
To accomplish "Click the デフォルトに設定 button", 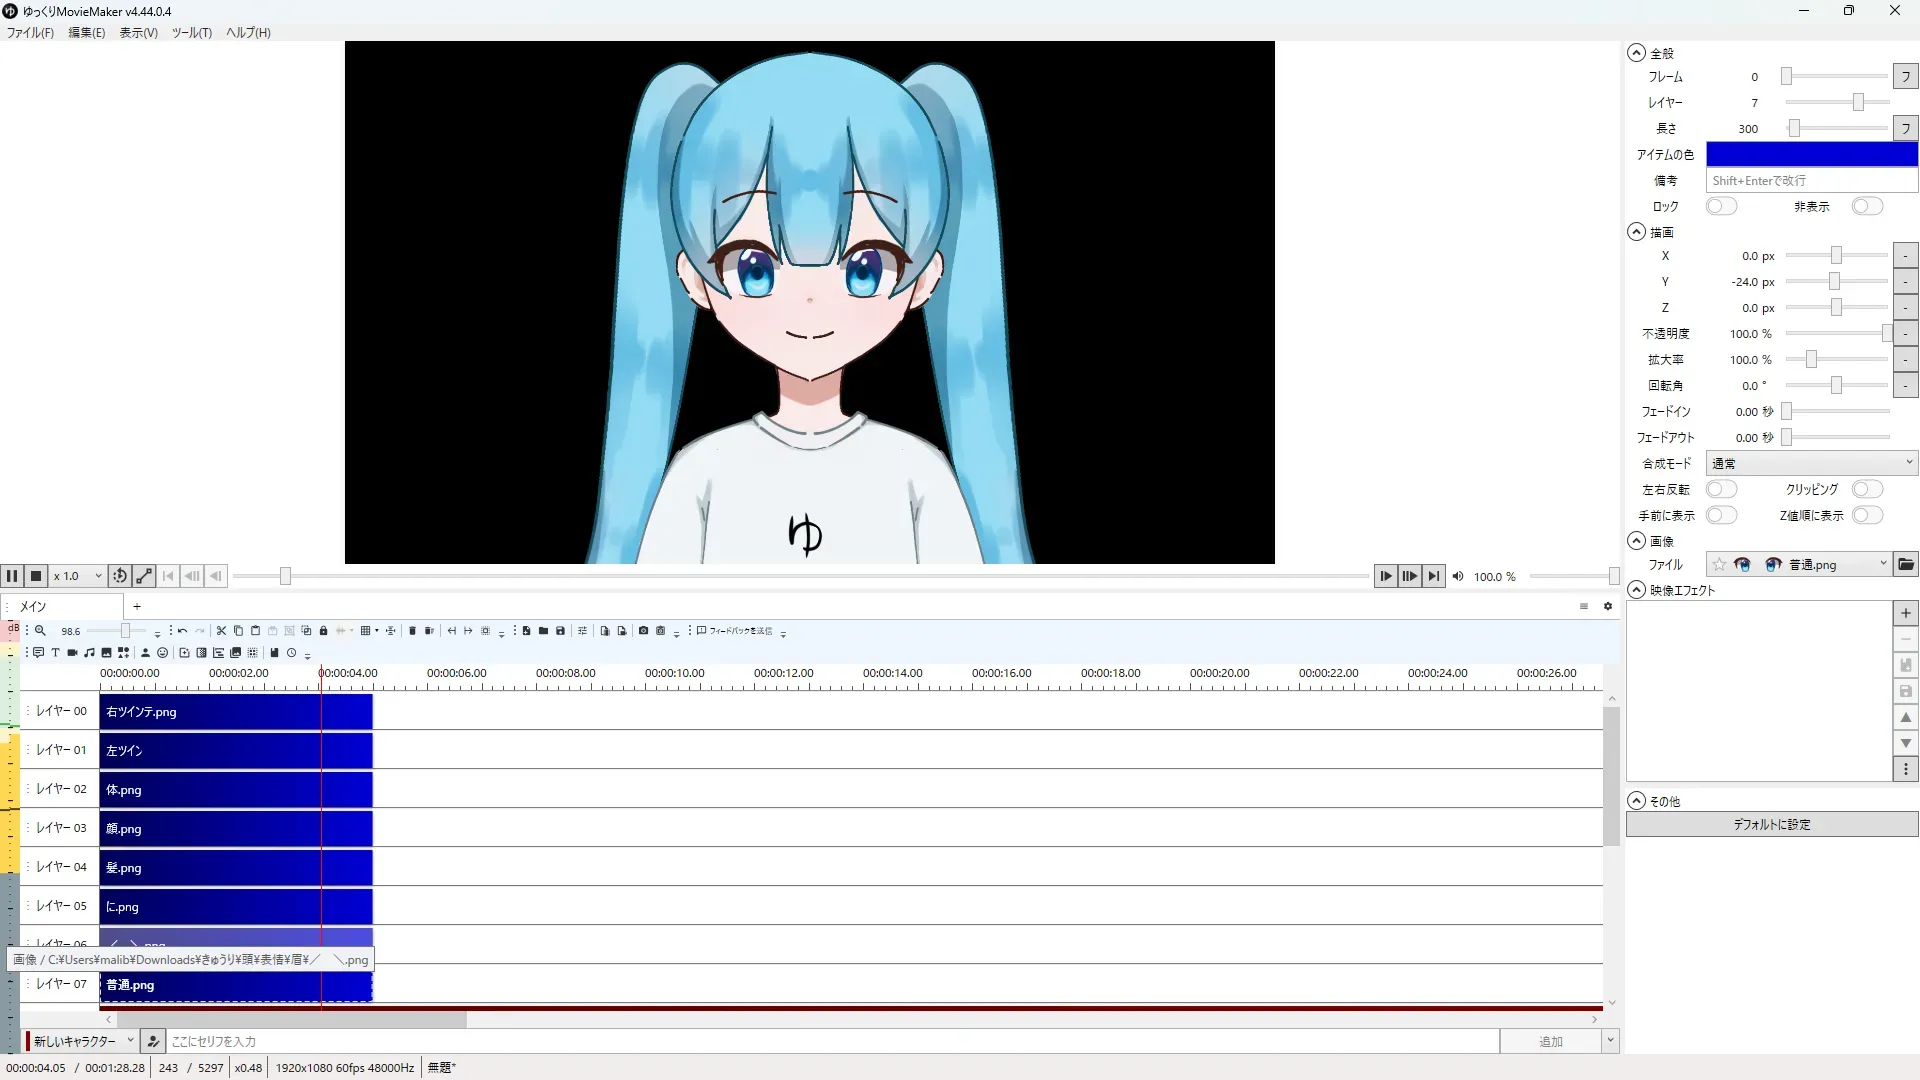I will tap(1771, 825).
